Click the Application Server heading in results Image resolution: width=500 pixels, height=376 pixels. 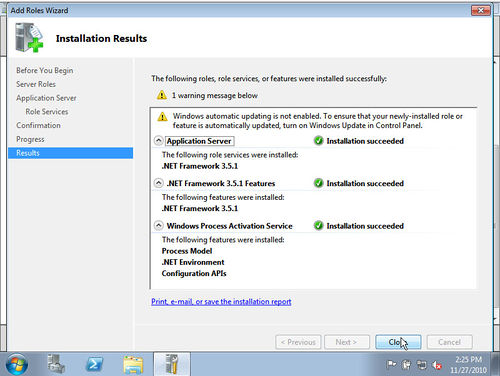(x=199, y=141)
